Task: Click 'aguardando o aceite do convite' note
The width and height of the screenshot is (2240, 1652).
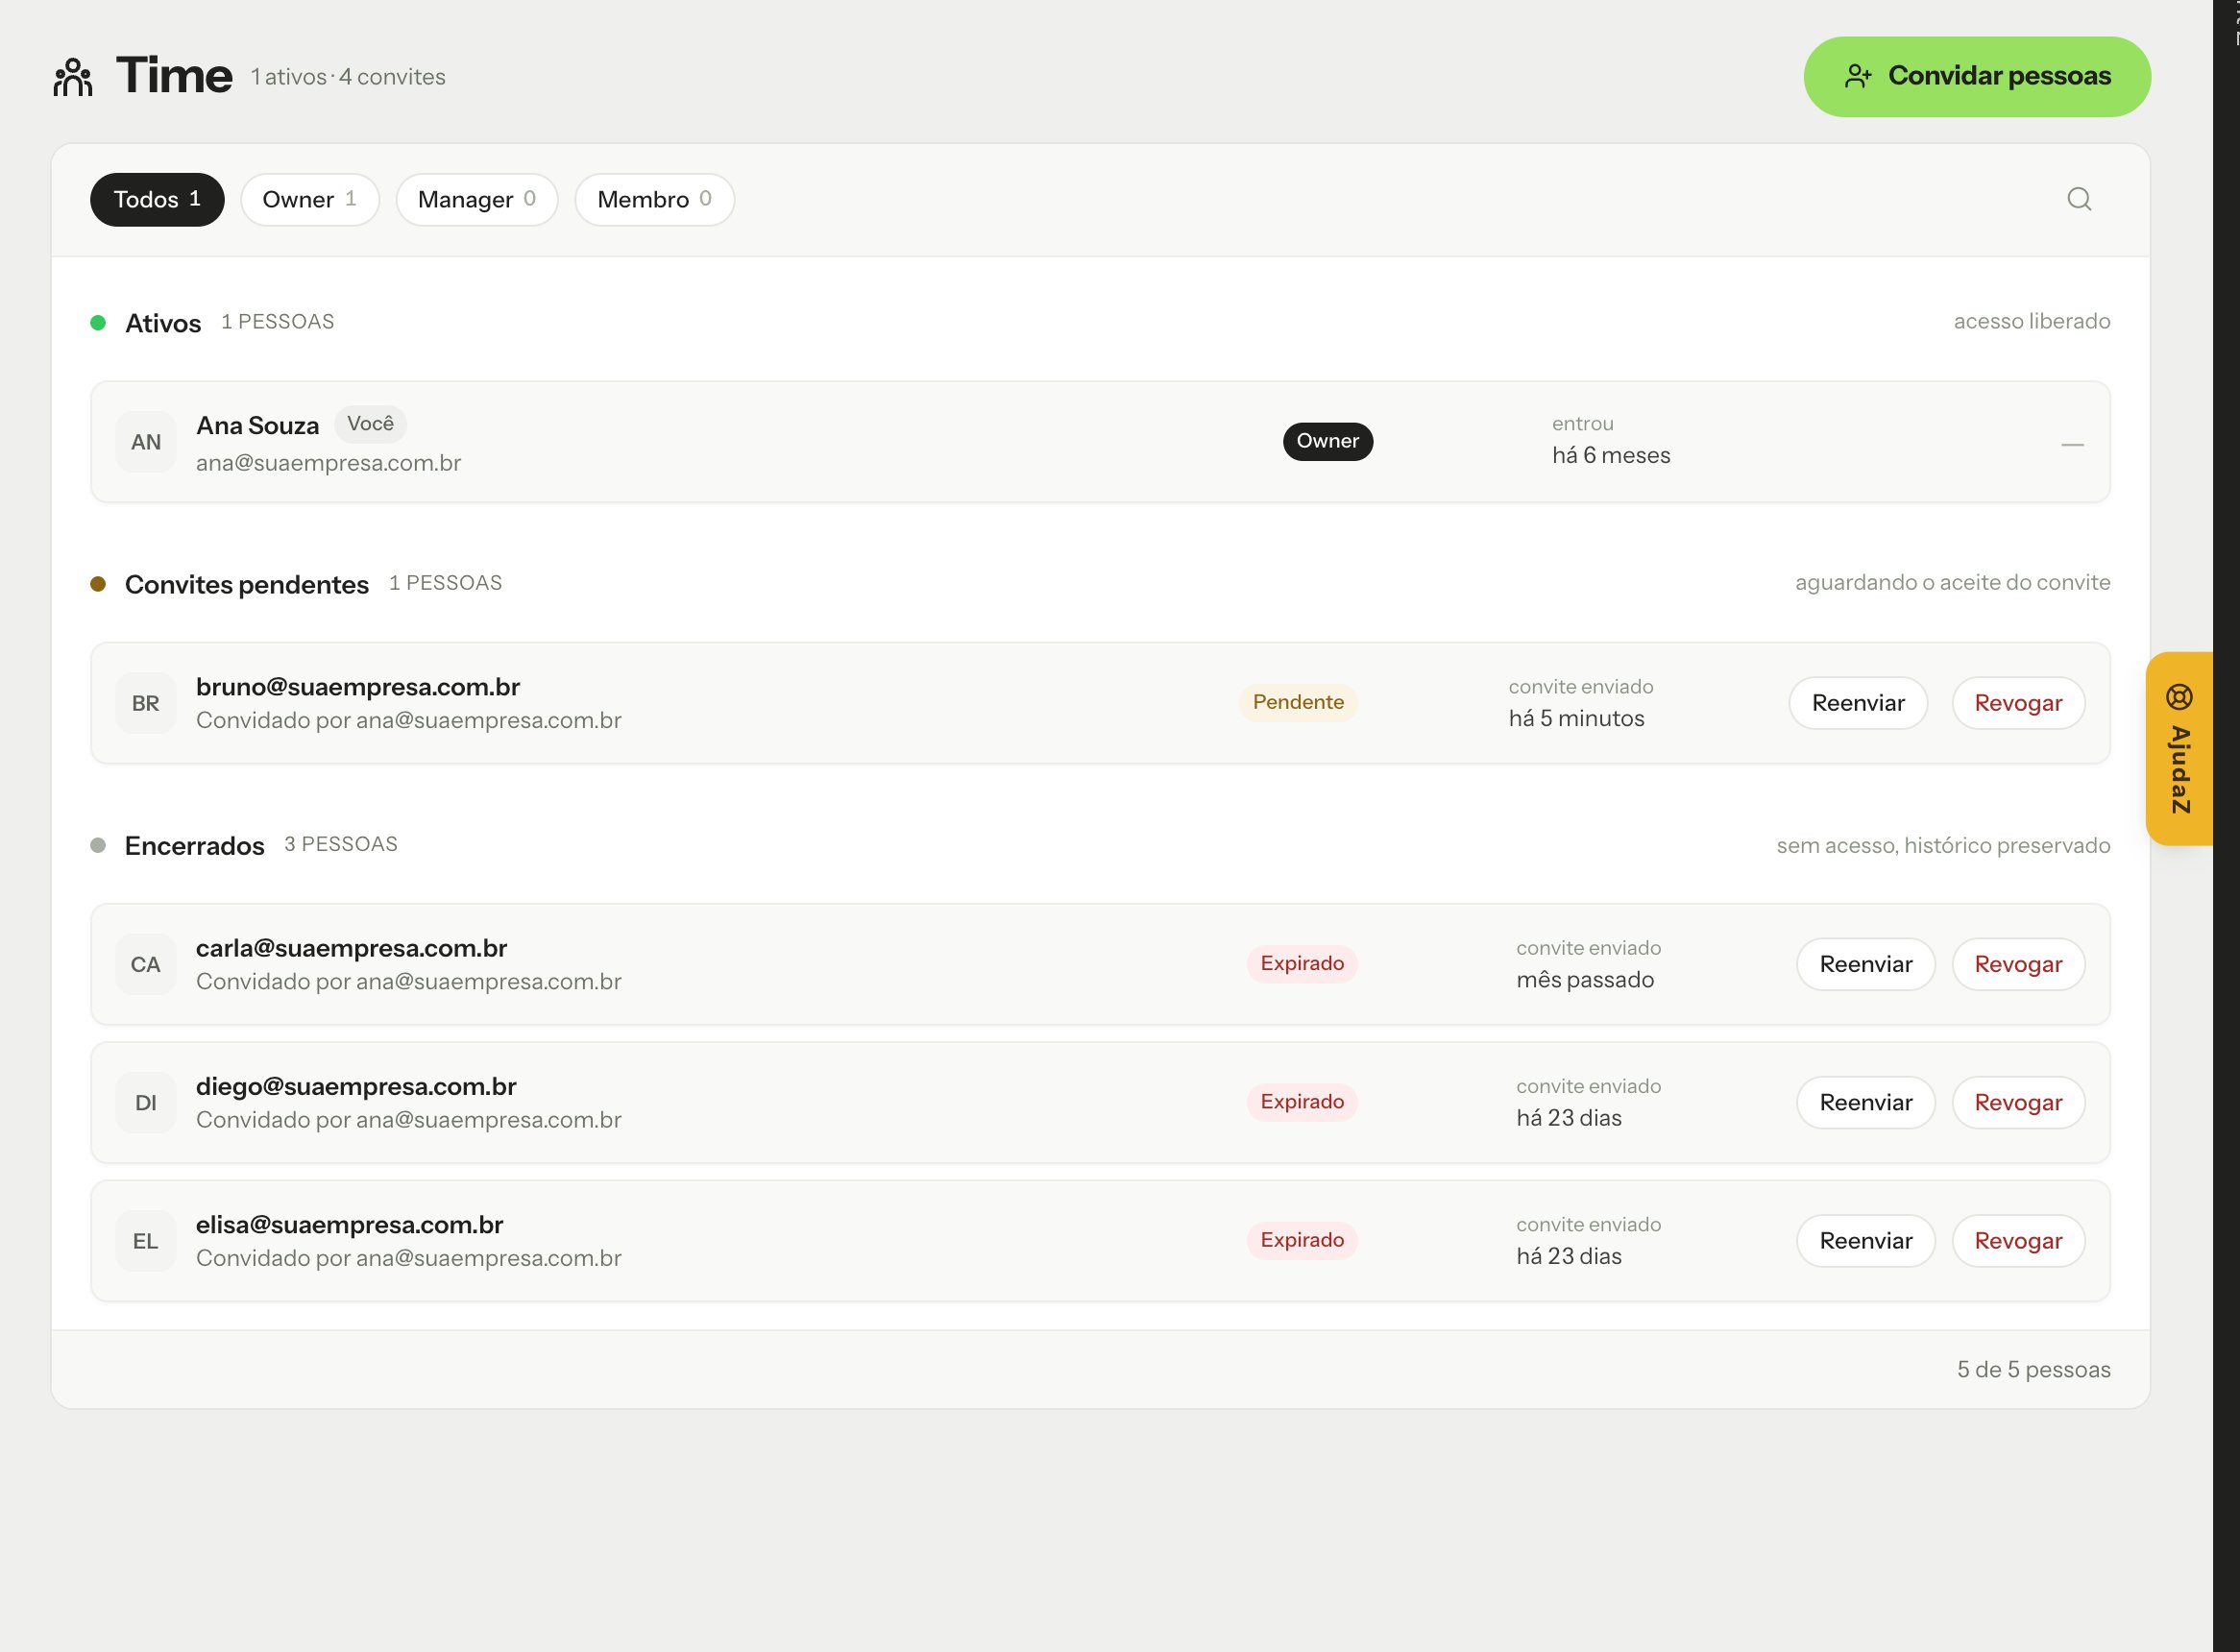Action: [x=1952, y=583]
